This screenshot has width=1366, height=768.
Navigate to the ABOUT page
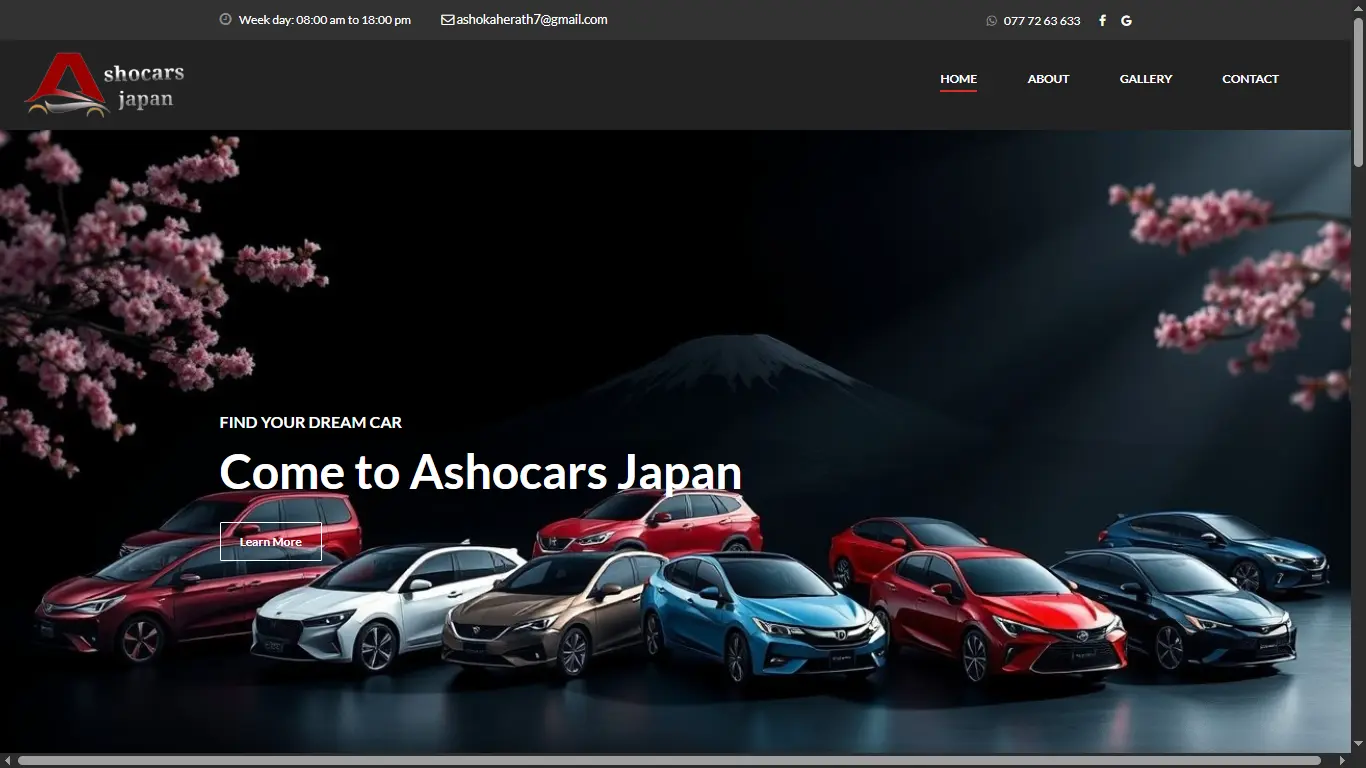[x=1048, y=78]
